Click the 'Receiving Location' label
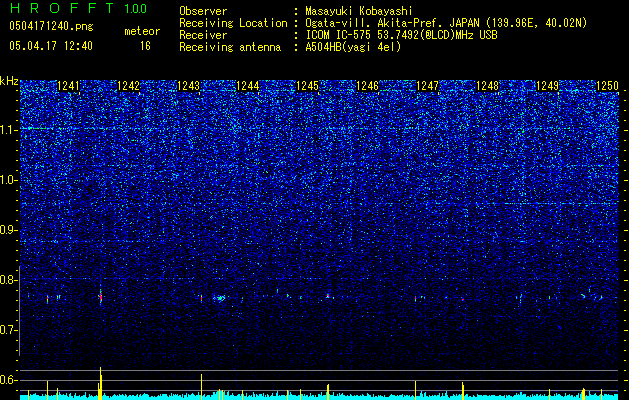Viewport: 629px width, 400px height. tap(233, 23)
